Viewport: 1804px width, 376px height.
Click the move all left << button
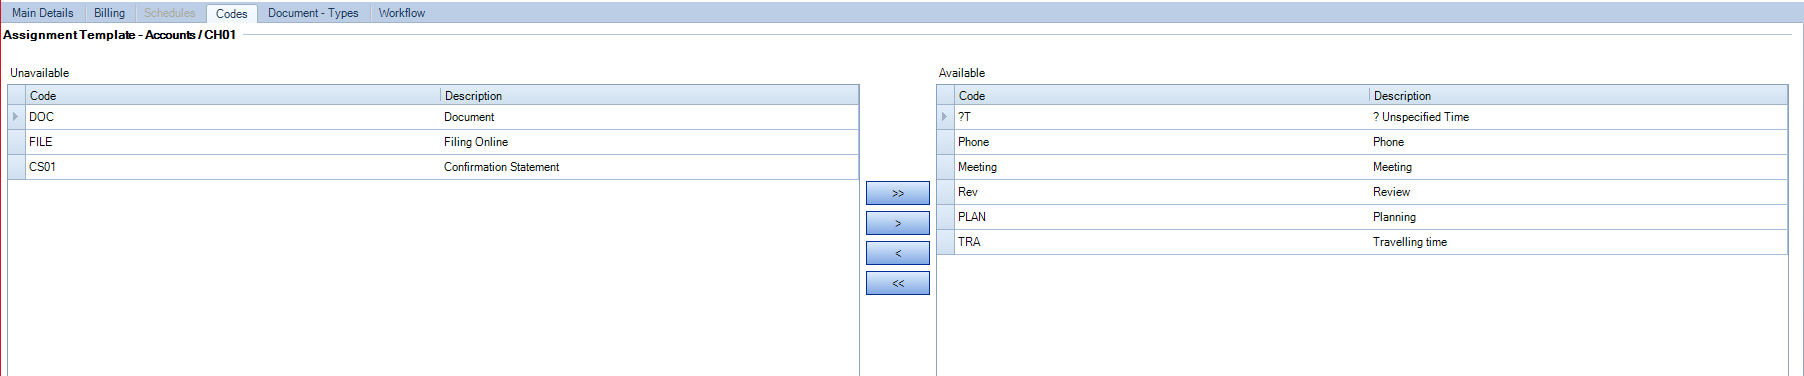[x=898, y=283]
